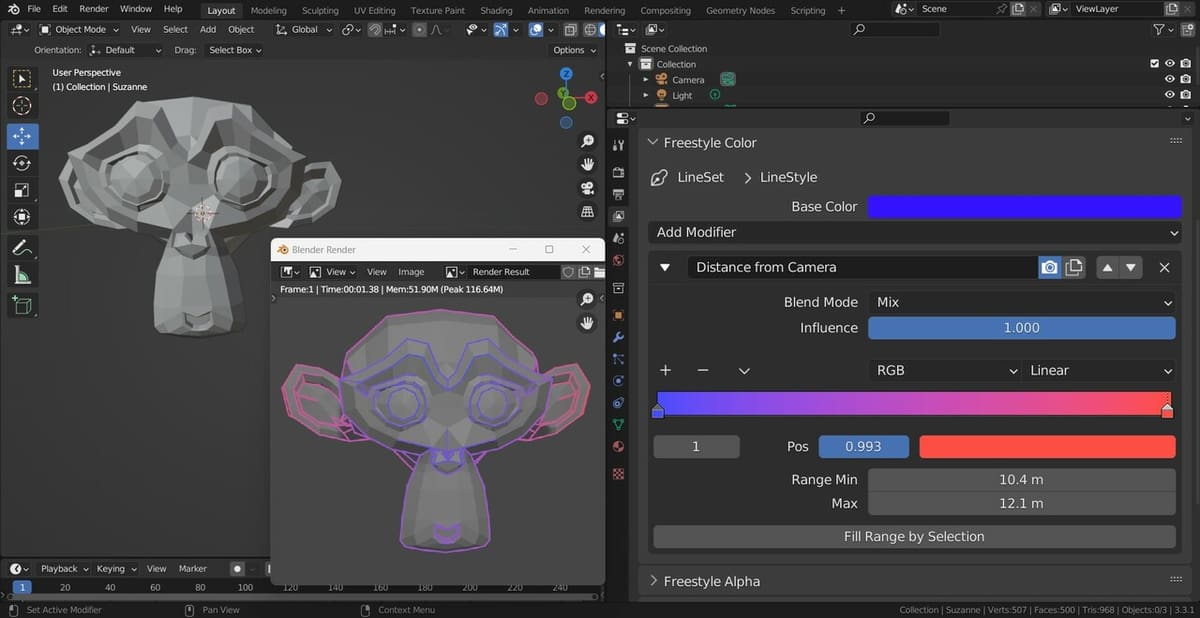Click the viewport pan hand icon
The width and height of the screenshot is (1200, 618).
(x=588, y=164)
